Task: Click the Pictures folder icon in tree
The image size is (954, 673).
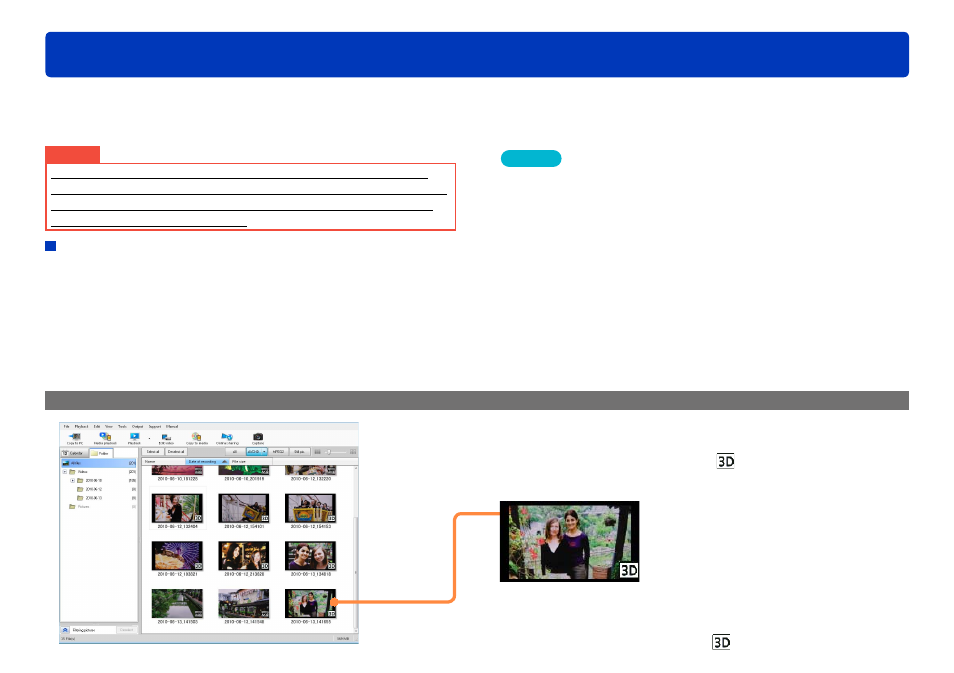Action: coord(72,506)
